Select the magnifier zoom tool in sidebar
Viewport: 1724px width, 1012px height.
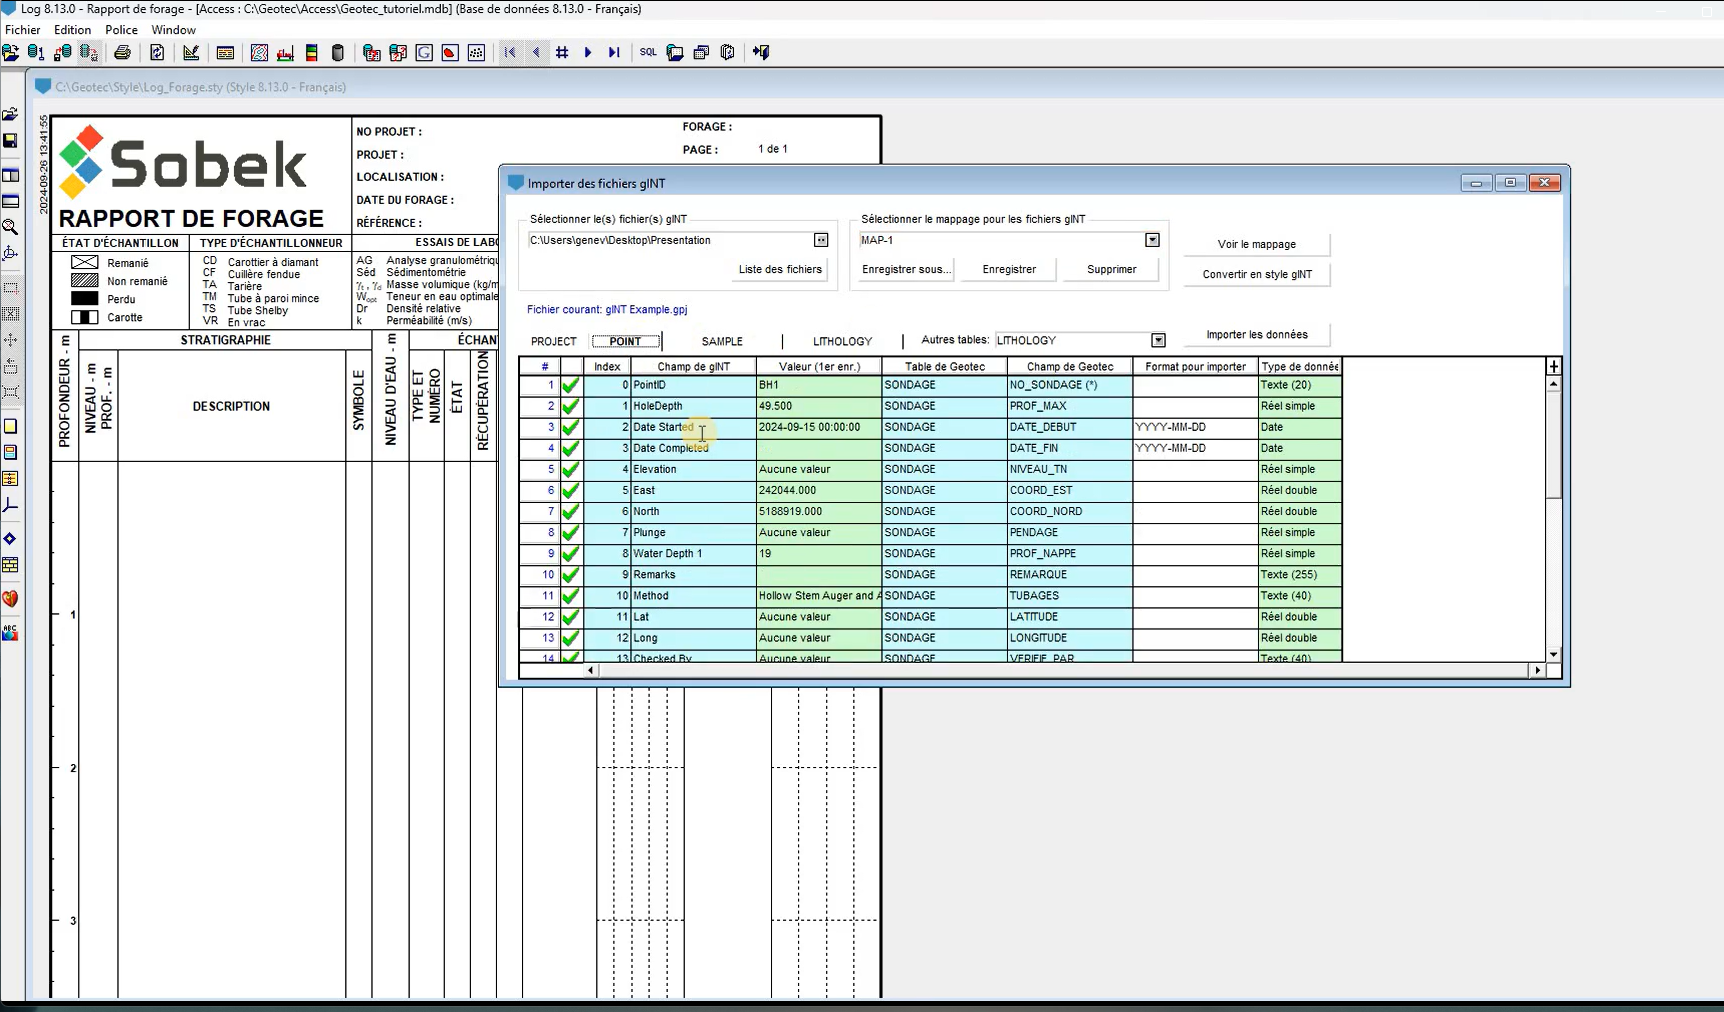[x=10, y=227]
